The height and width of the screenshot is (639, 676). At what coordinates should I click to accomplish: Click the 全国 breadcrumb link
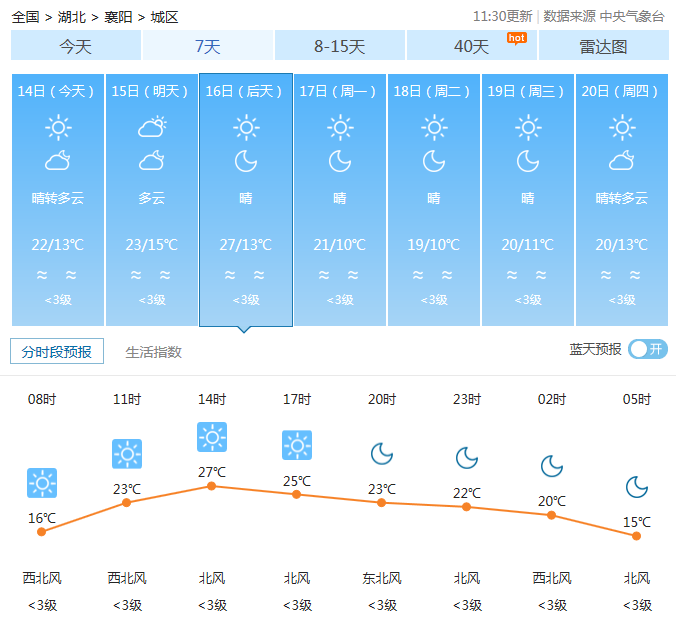(25, 17)
